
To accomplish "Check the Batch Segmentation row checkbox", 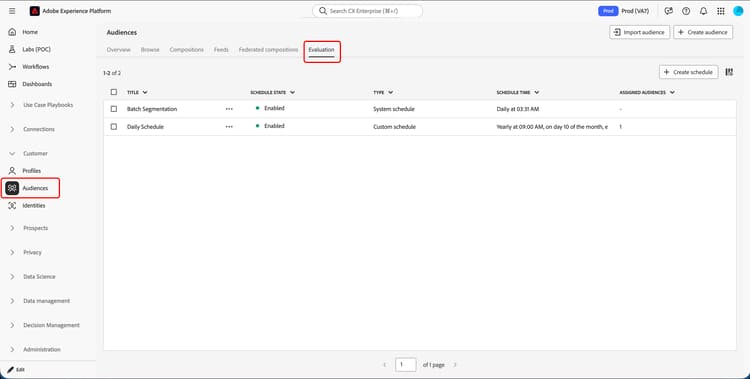I will click(114, 109).
